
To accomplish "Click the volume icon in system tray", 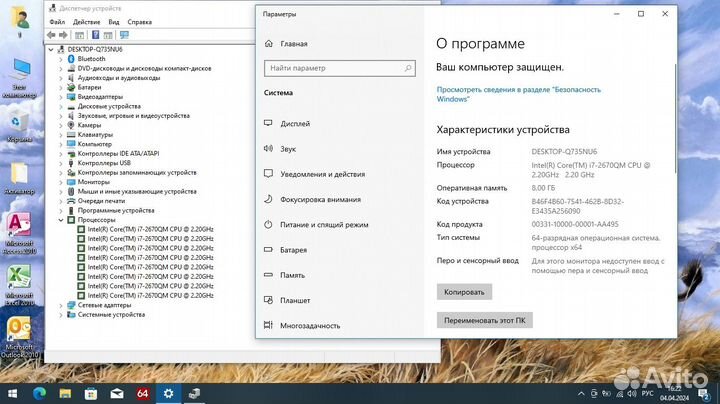I will [632, 394].
